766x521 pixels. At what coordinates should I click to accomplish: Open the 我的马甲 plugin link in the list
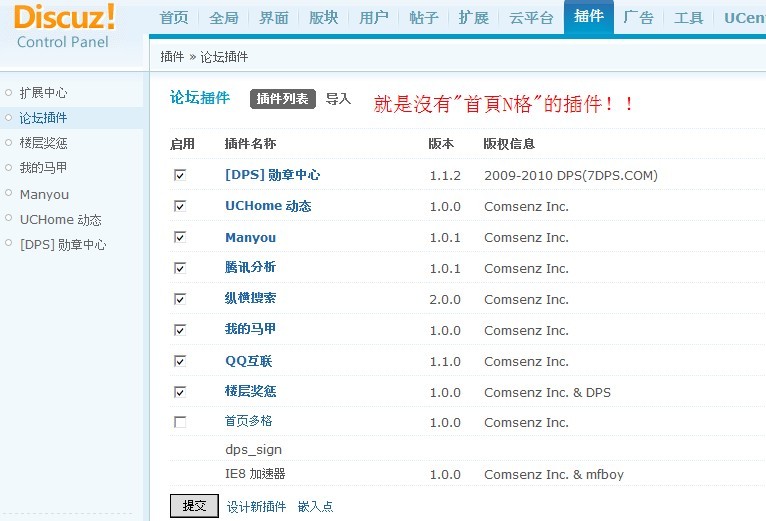[250, 329]
